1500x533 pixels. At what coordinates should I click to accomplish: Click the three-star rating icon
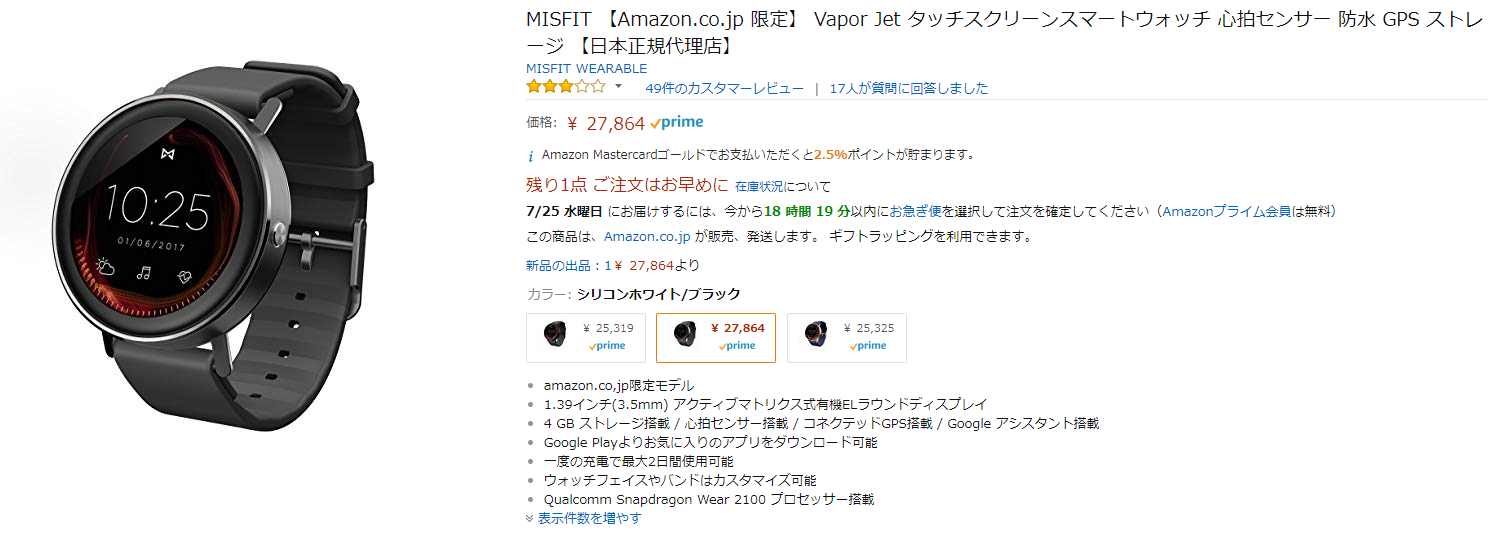565,87
